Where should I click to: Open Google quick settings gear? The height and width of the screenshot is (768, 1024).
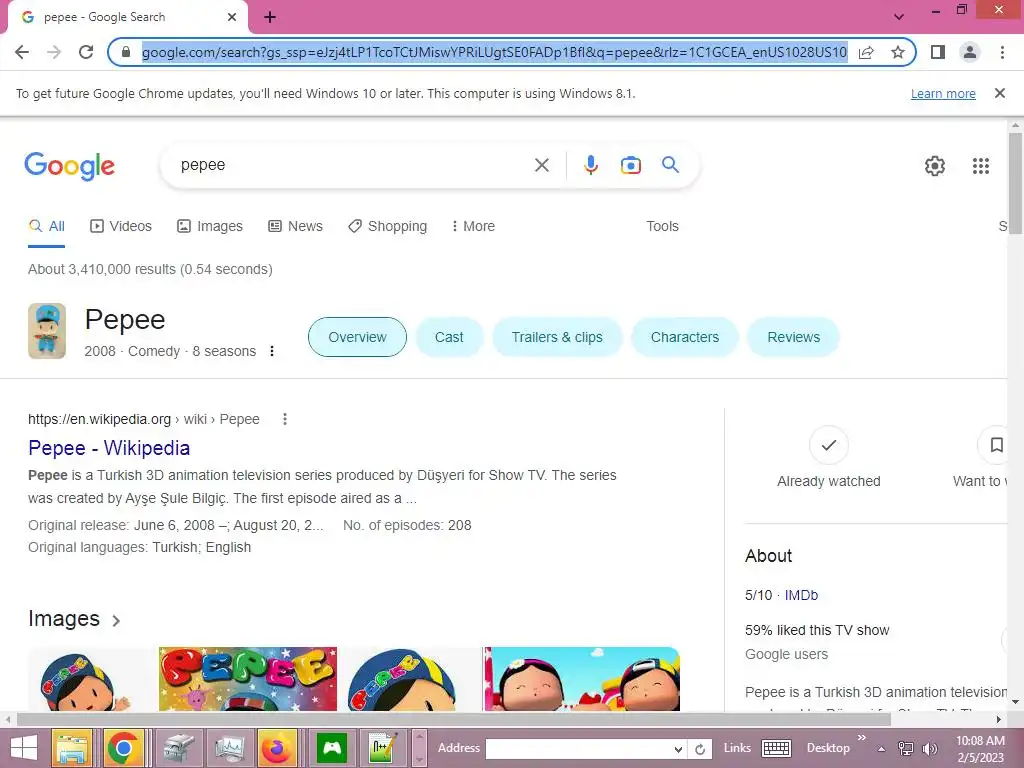(x=935, y=166)
